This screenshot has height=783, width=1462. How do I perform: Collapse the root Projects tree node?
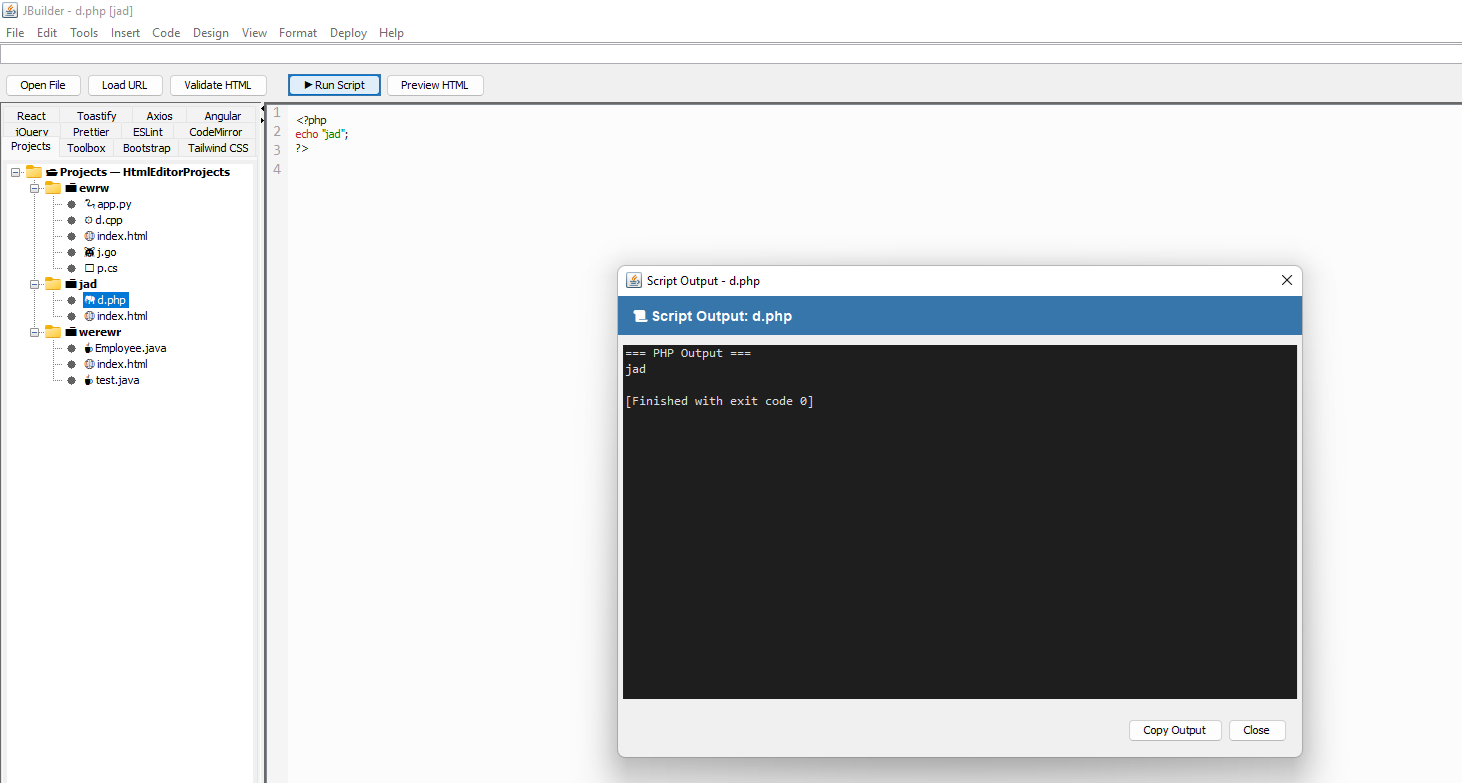pos(16,172)
